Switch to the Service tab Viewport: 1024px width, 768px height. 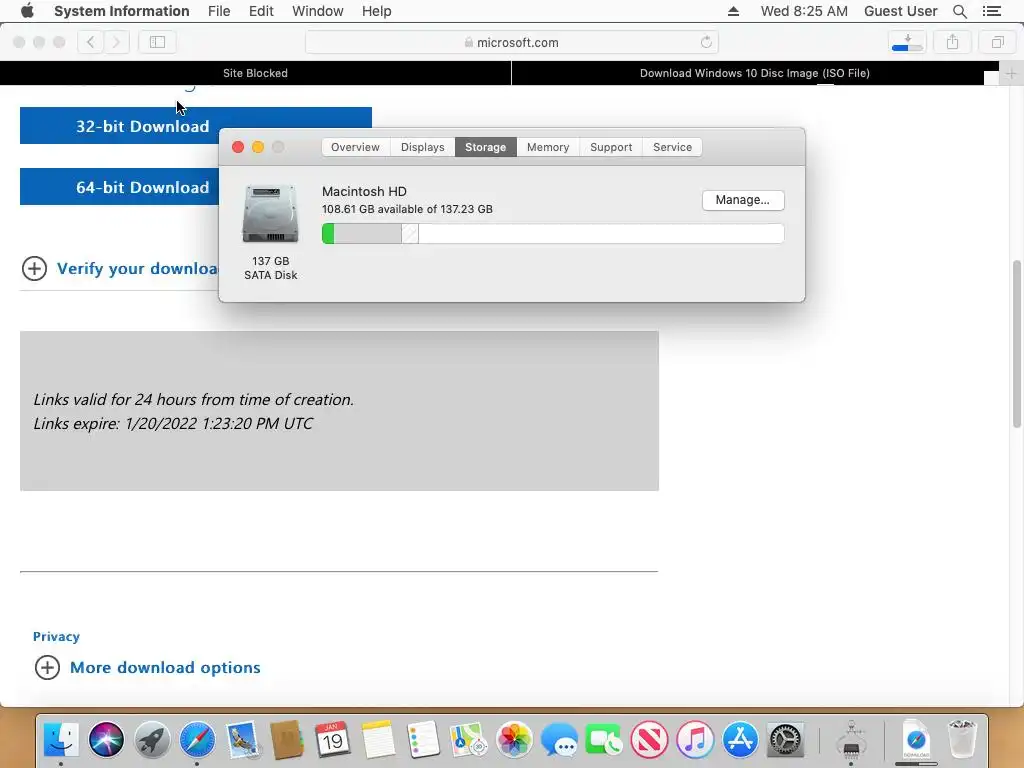[673, 147]
